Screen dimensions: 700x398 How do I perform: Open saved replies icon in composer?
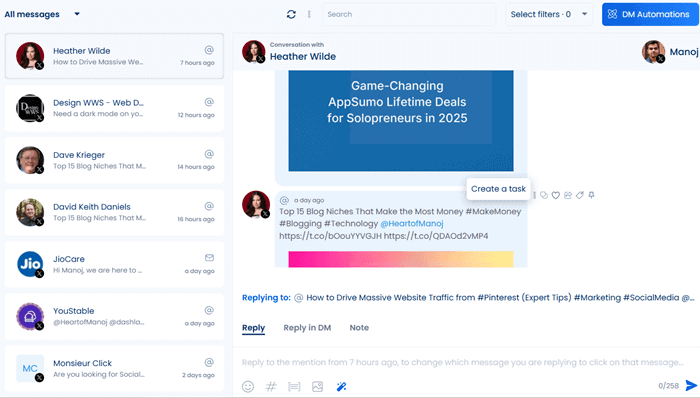[294, 386]
